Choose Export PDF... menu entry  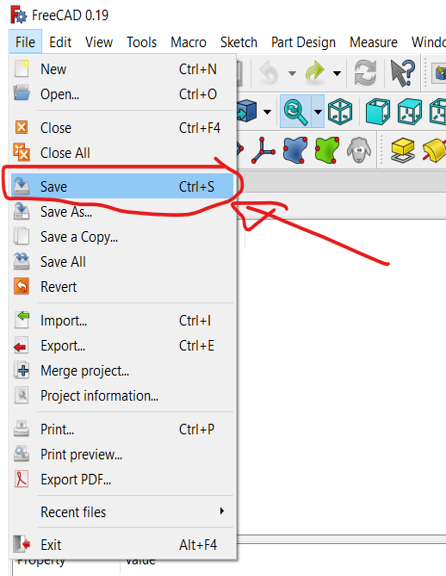(x=122, y=479)
